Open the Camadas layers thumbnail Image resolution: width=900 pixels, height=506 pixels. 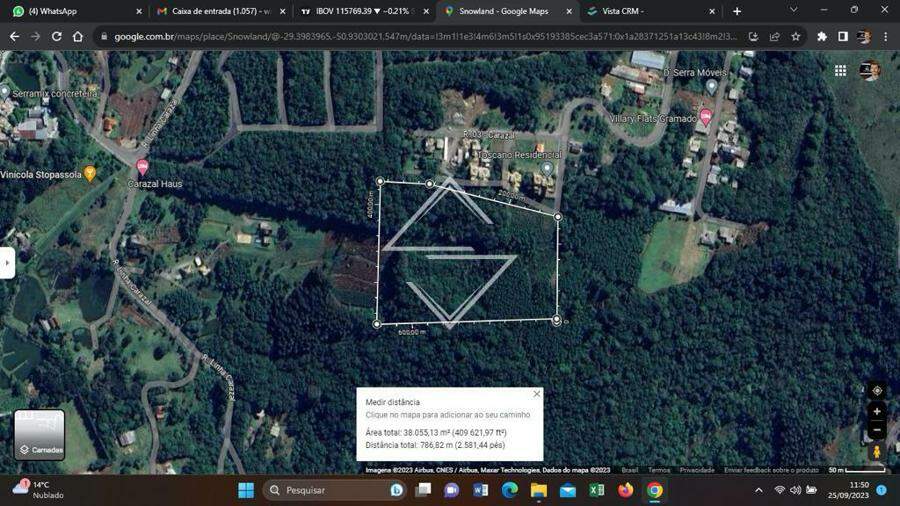pos(39,434)
